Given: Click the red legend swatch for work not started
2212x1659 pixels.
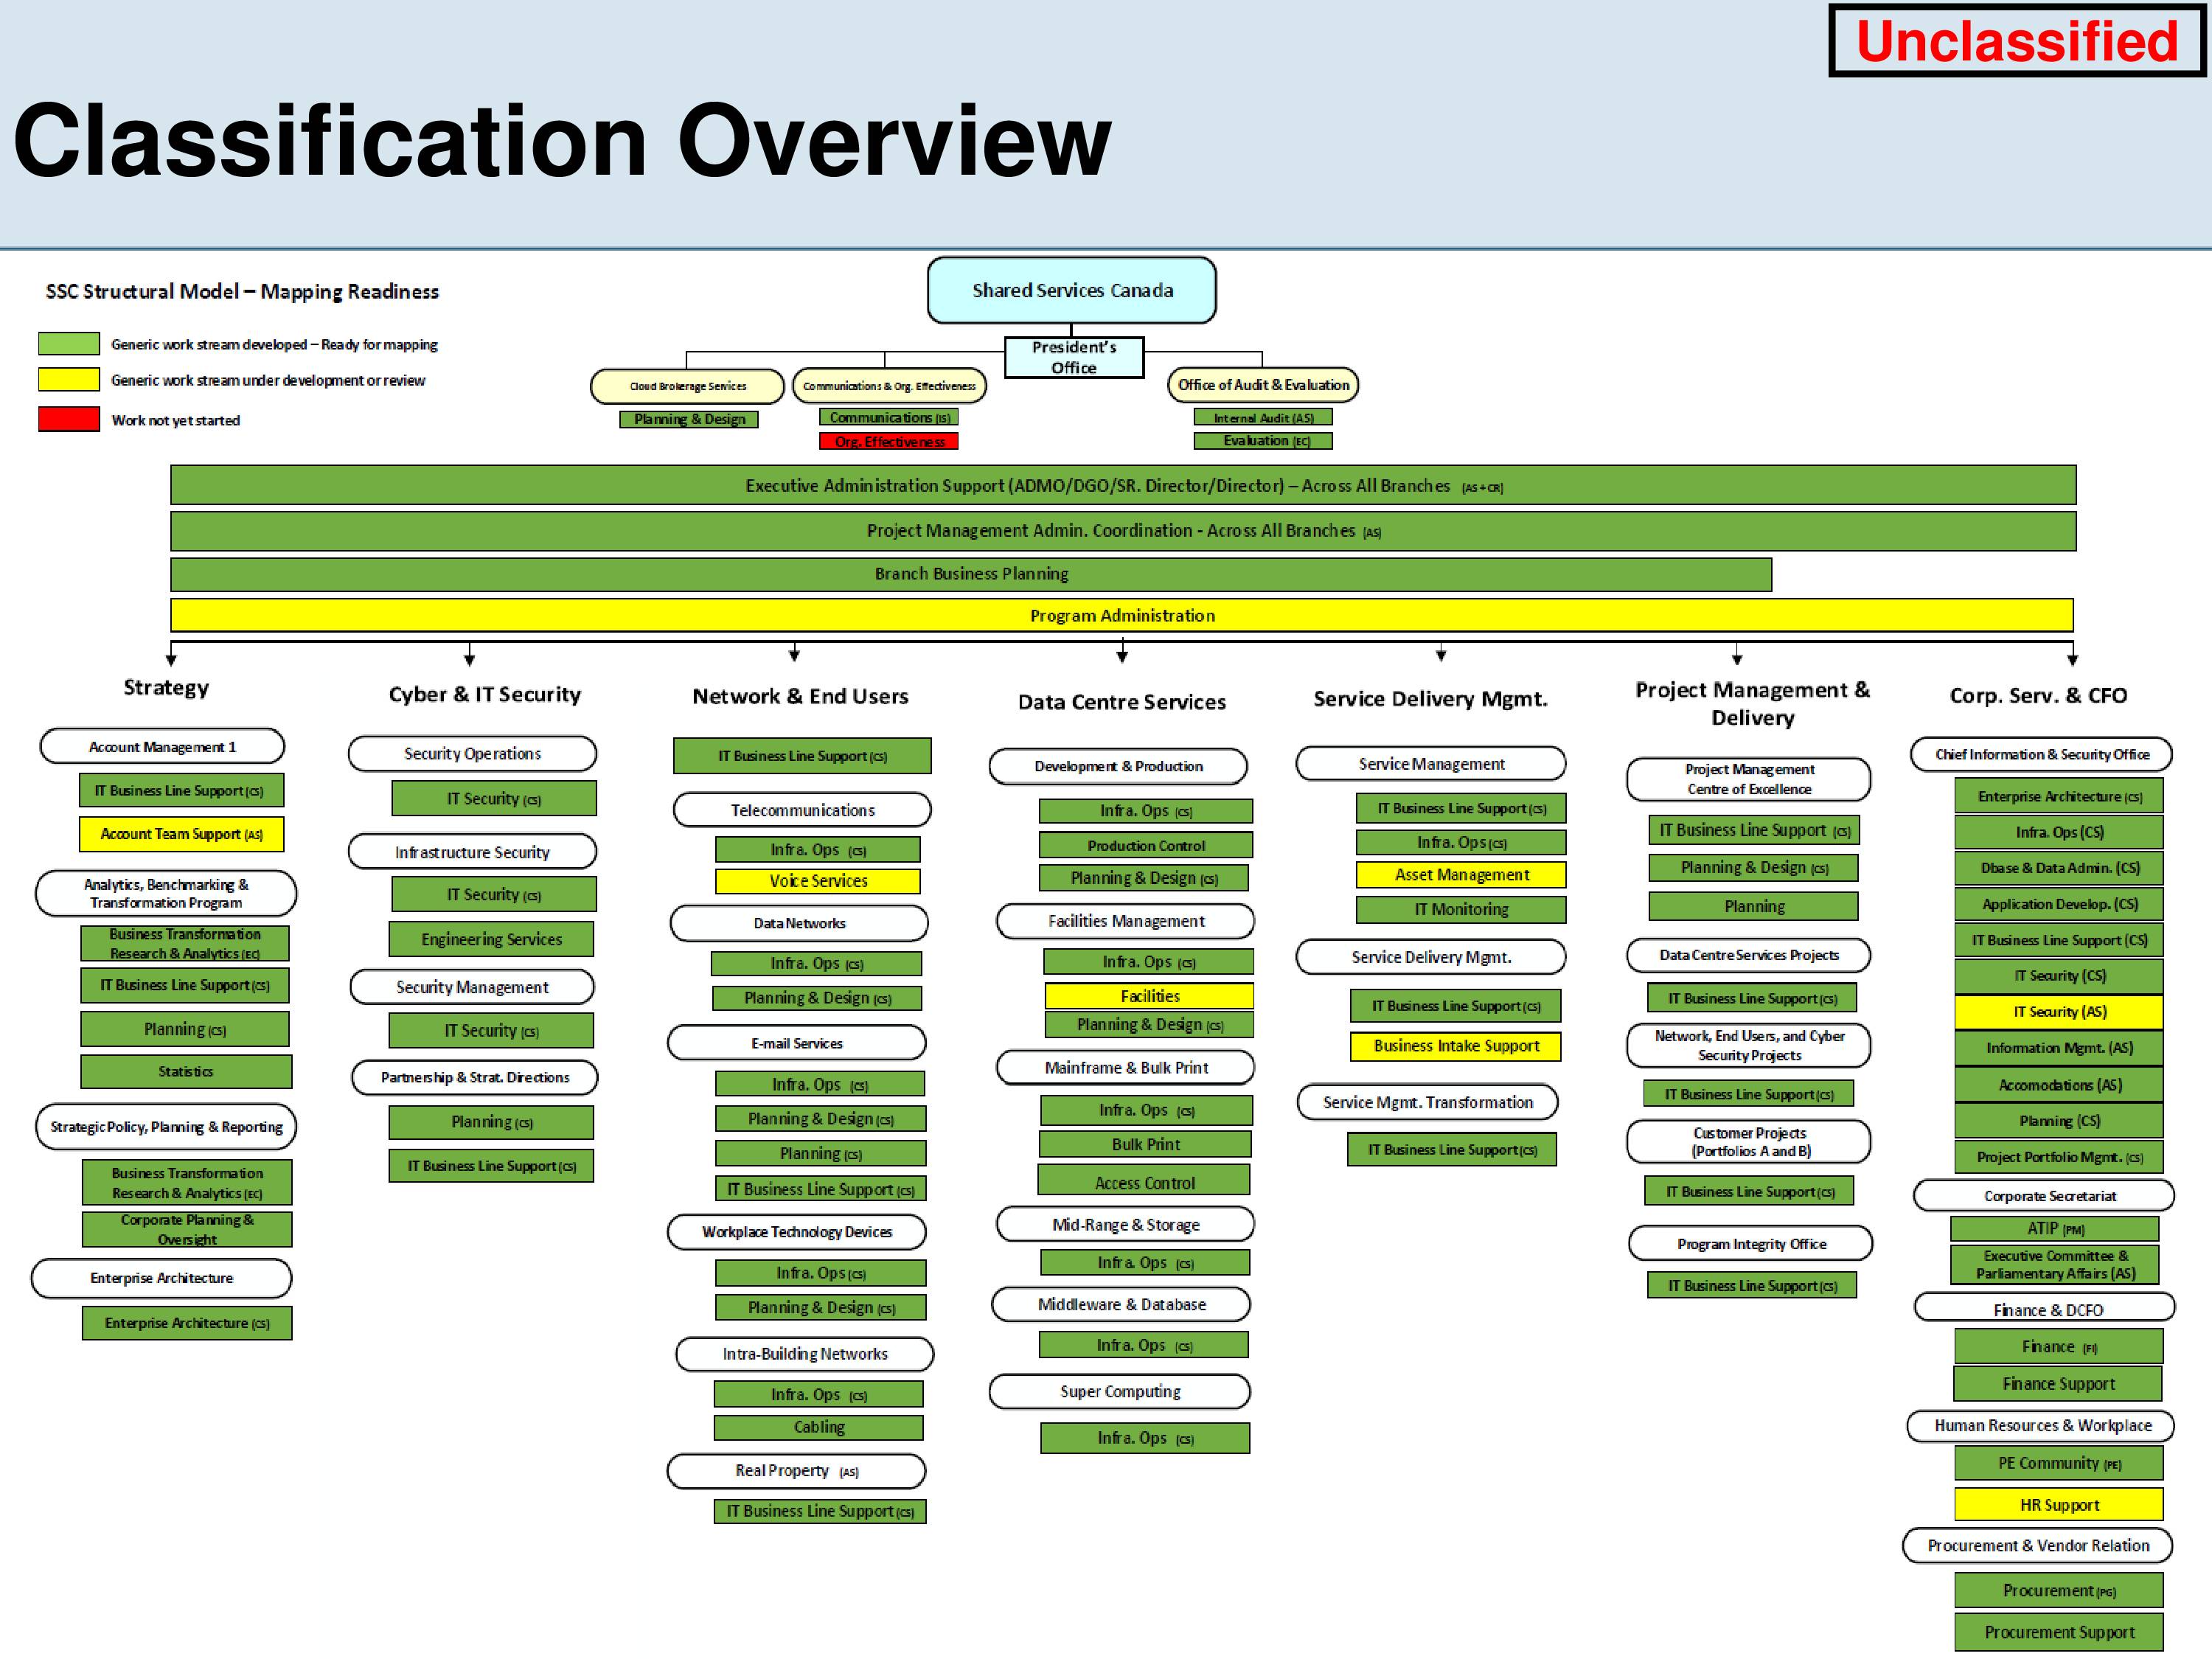Looking at the screenshot, I should tap(69, 419).
